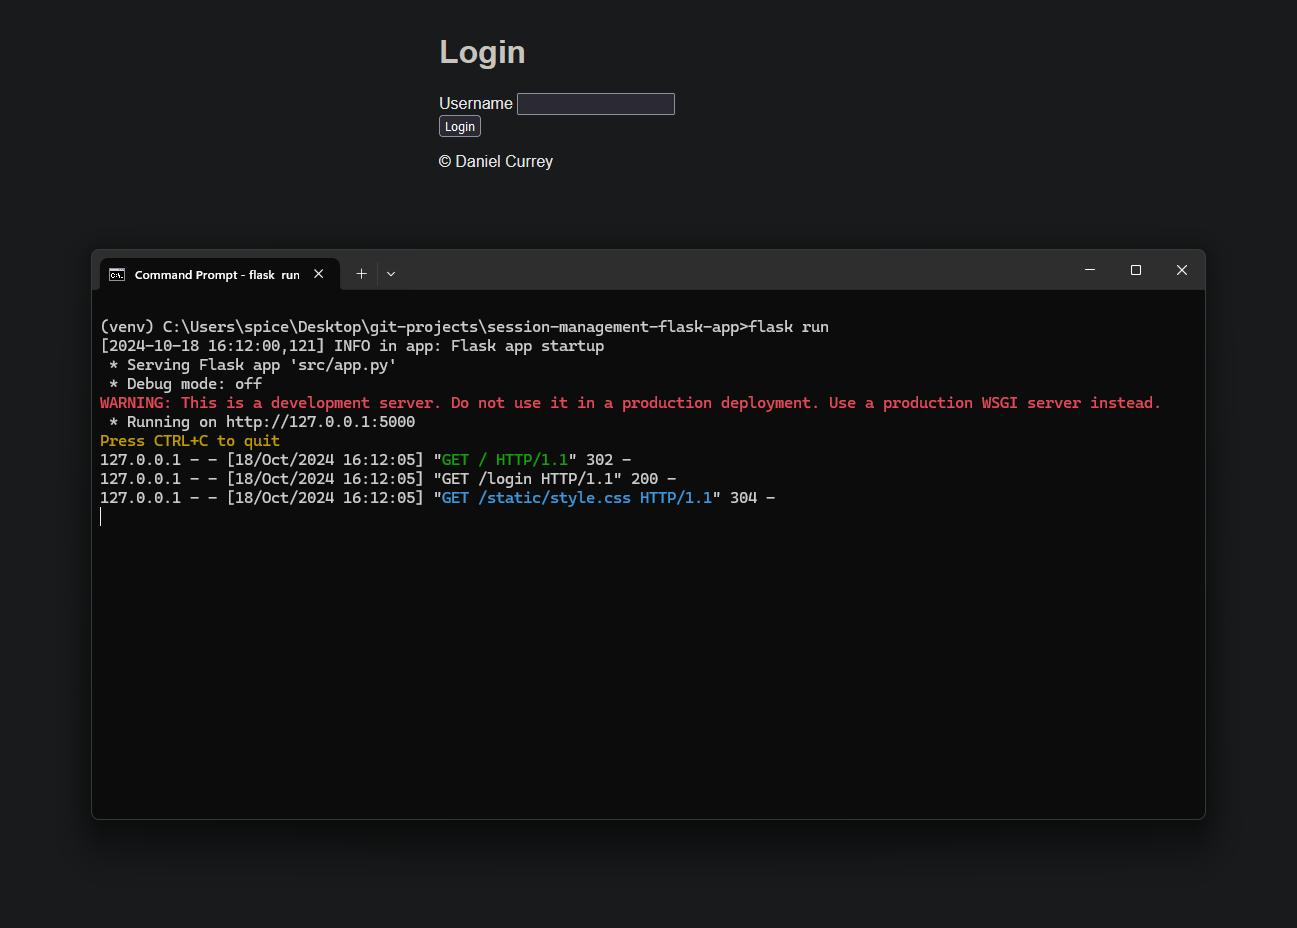Click the 304 status code
This screenshot has height=928, width=1297.
pos(744,498)
